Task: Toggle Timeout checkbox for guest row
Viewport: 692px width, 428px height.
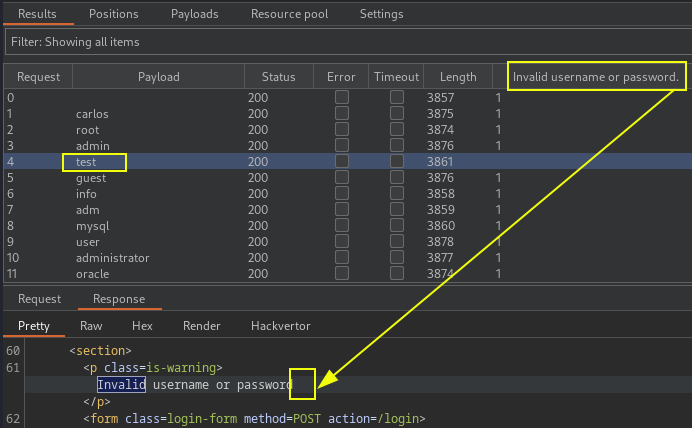Action: 397,177
